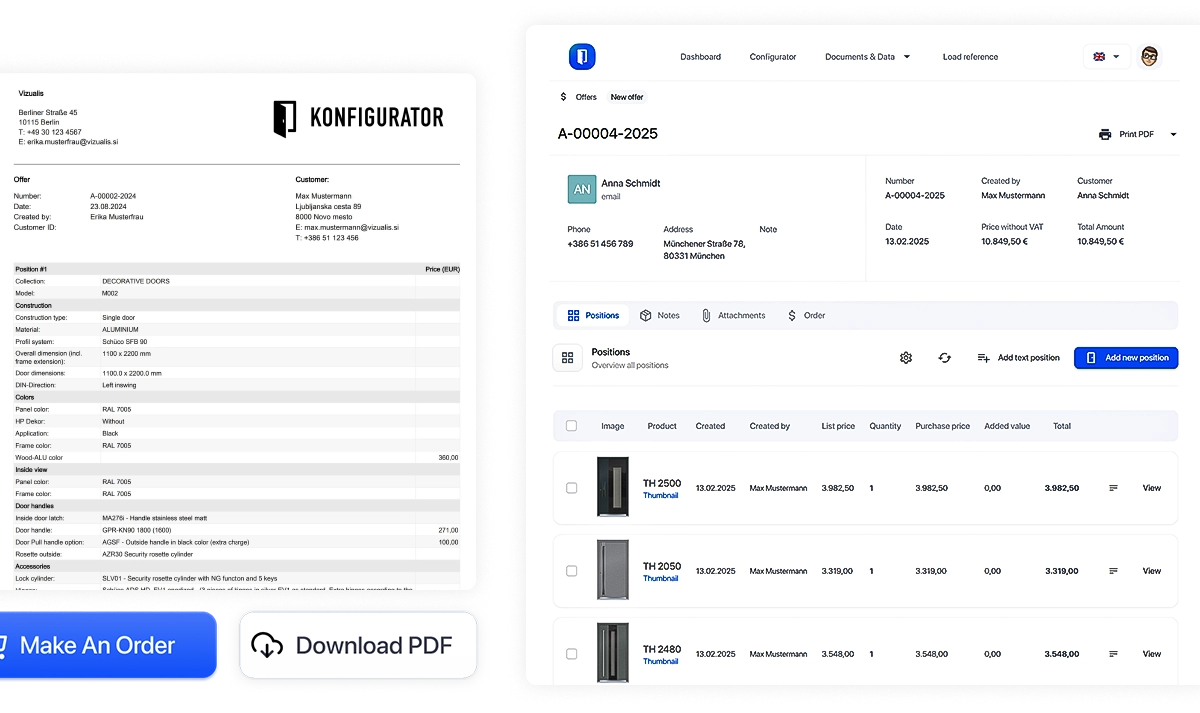Open View link for TH 2480
1200x713 pixels.
(x=1152, y=654)
